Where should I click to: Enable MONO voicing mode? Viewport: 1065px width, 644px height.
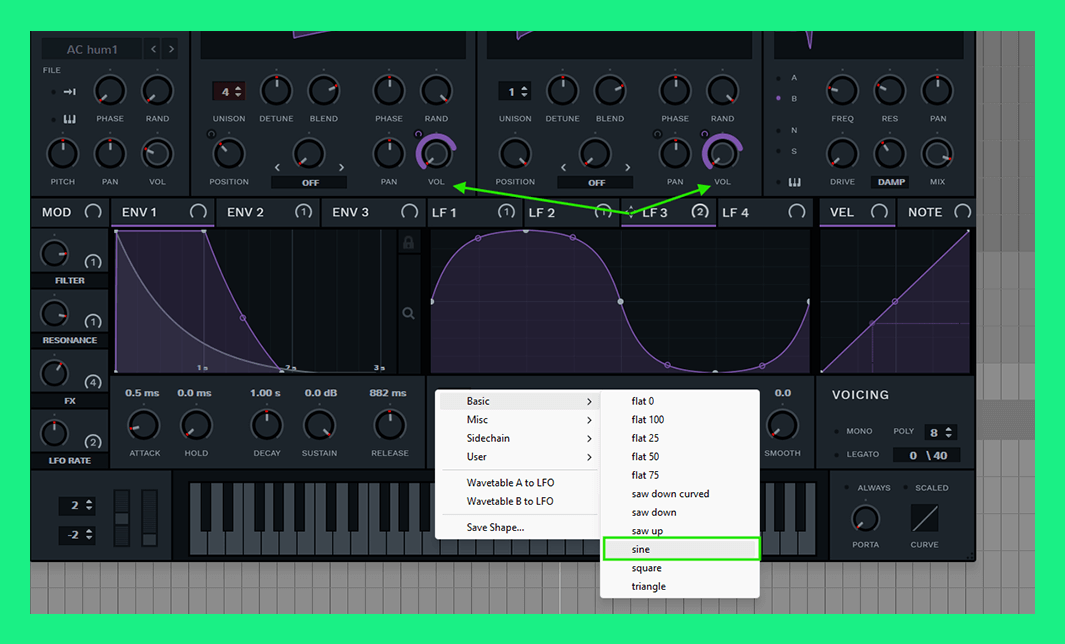(x=838, y=432)
